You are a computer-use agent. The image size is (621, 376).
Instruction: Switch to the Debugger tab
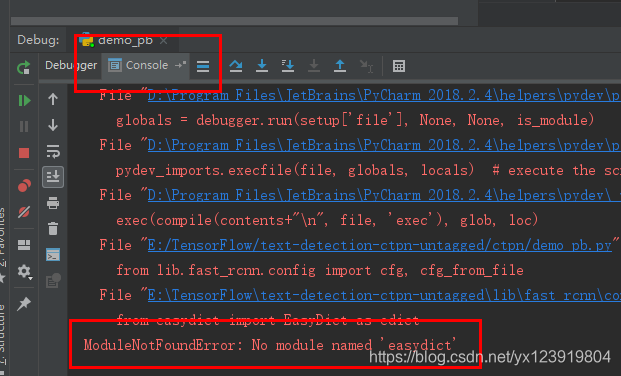click(71, 65)
